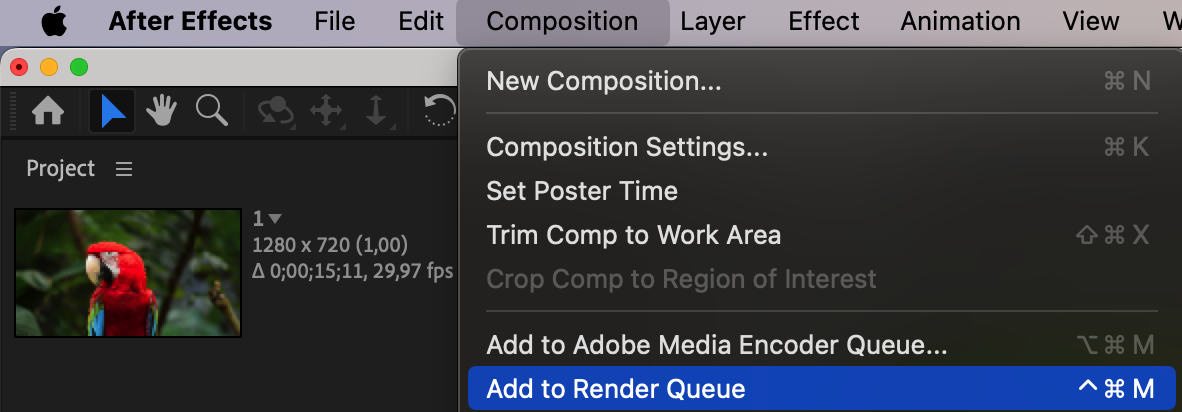
Task: Open the Project panel hamburger menu
Action: click(124, 169)
